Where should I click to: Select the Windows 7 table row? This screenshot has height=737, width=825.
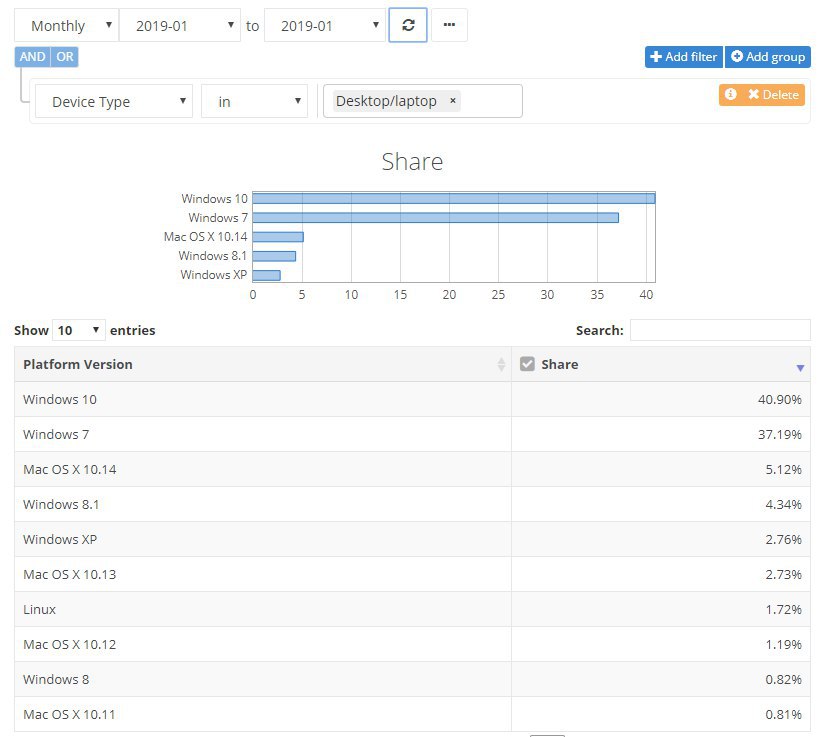pyautogui.click(x=412, y=434)
